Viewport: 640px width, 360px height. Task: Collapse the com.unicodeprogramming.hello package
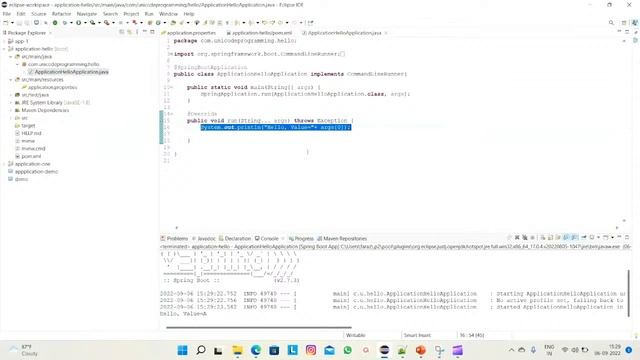pos(18,64)
